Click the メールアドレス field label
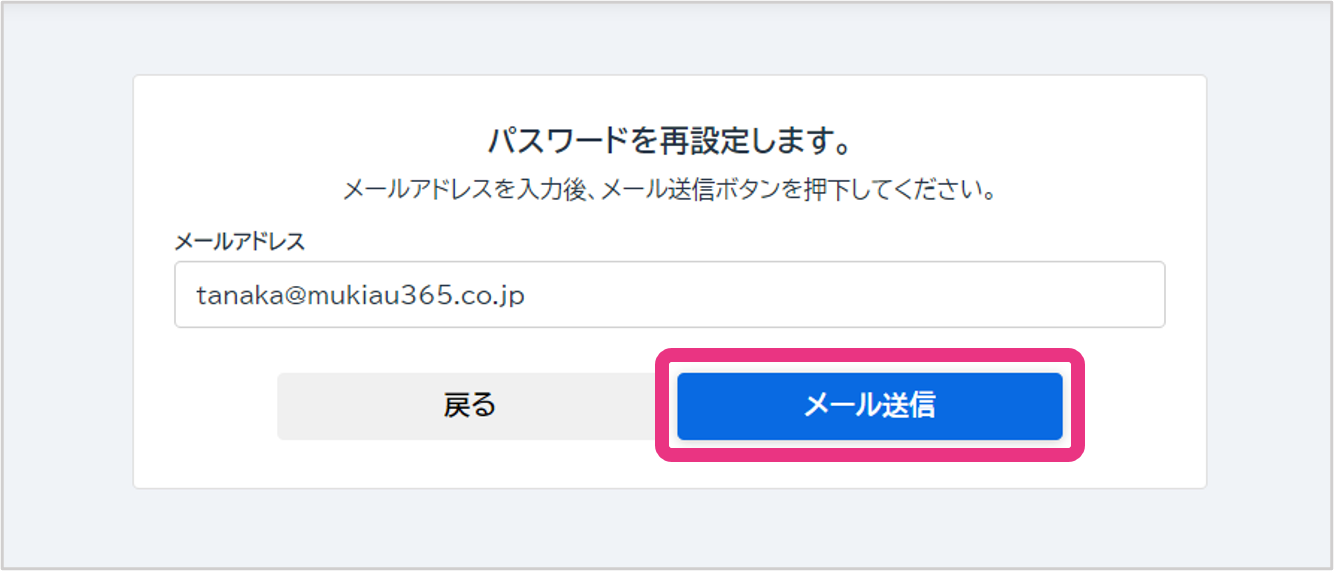The width and height of the screenshot is (1334, 571). tap(239, 241)
